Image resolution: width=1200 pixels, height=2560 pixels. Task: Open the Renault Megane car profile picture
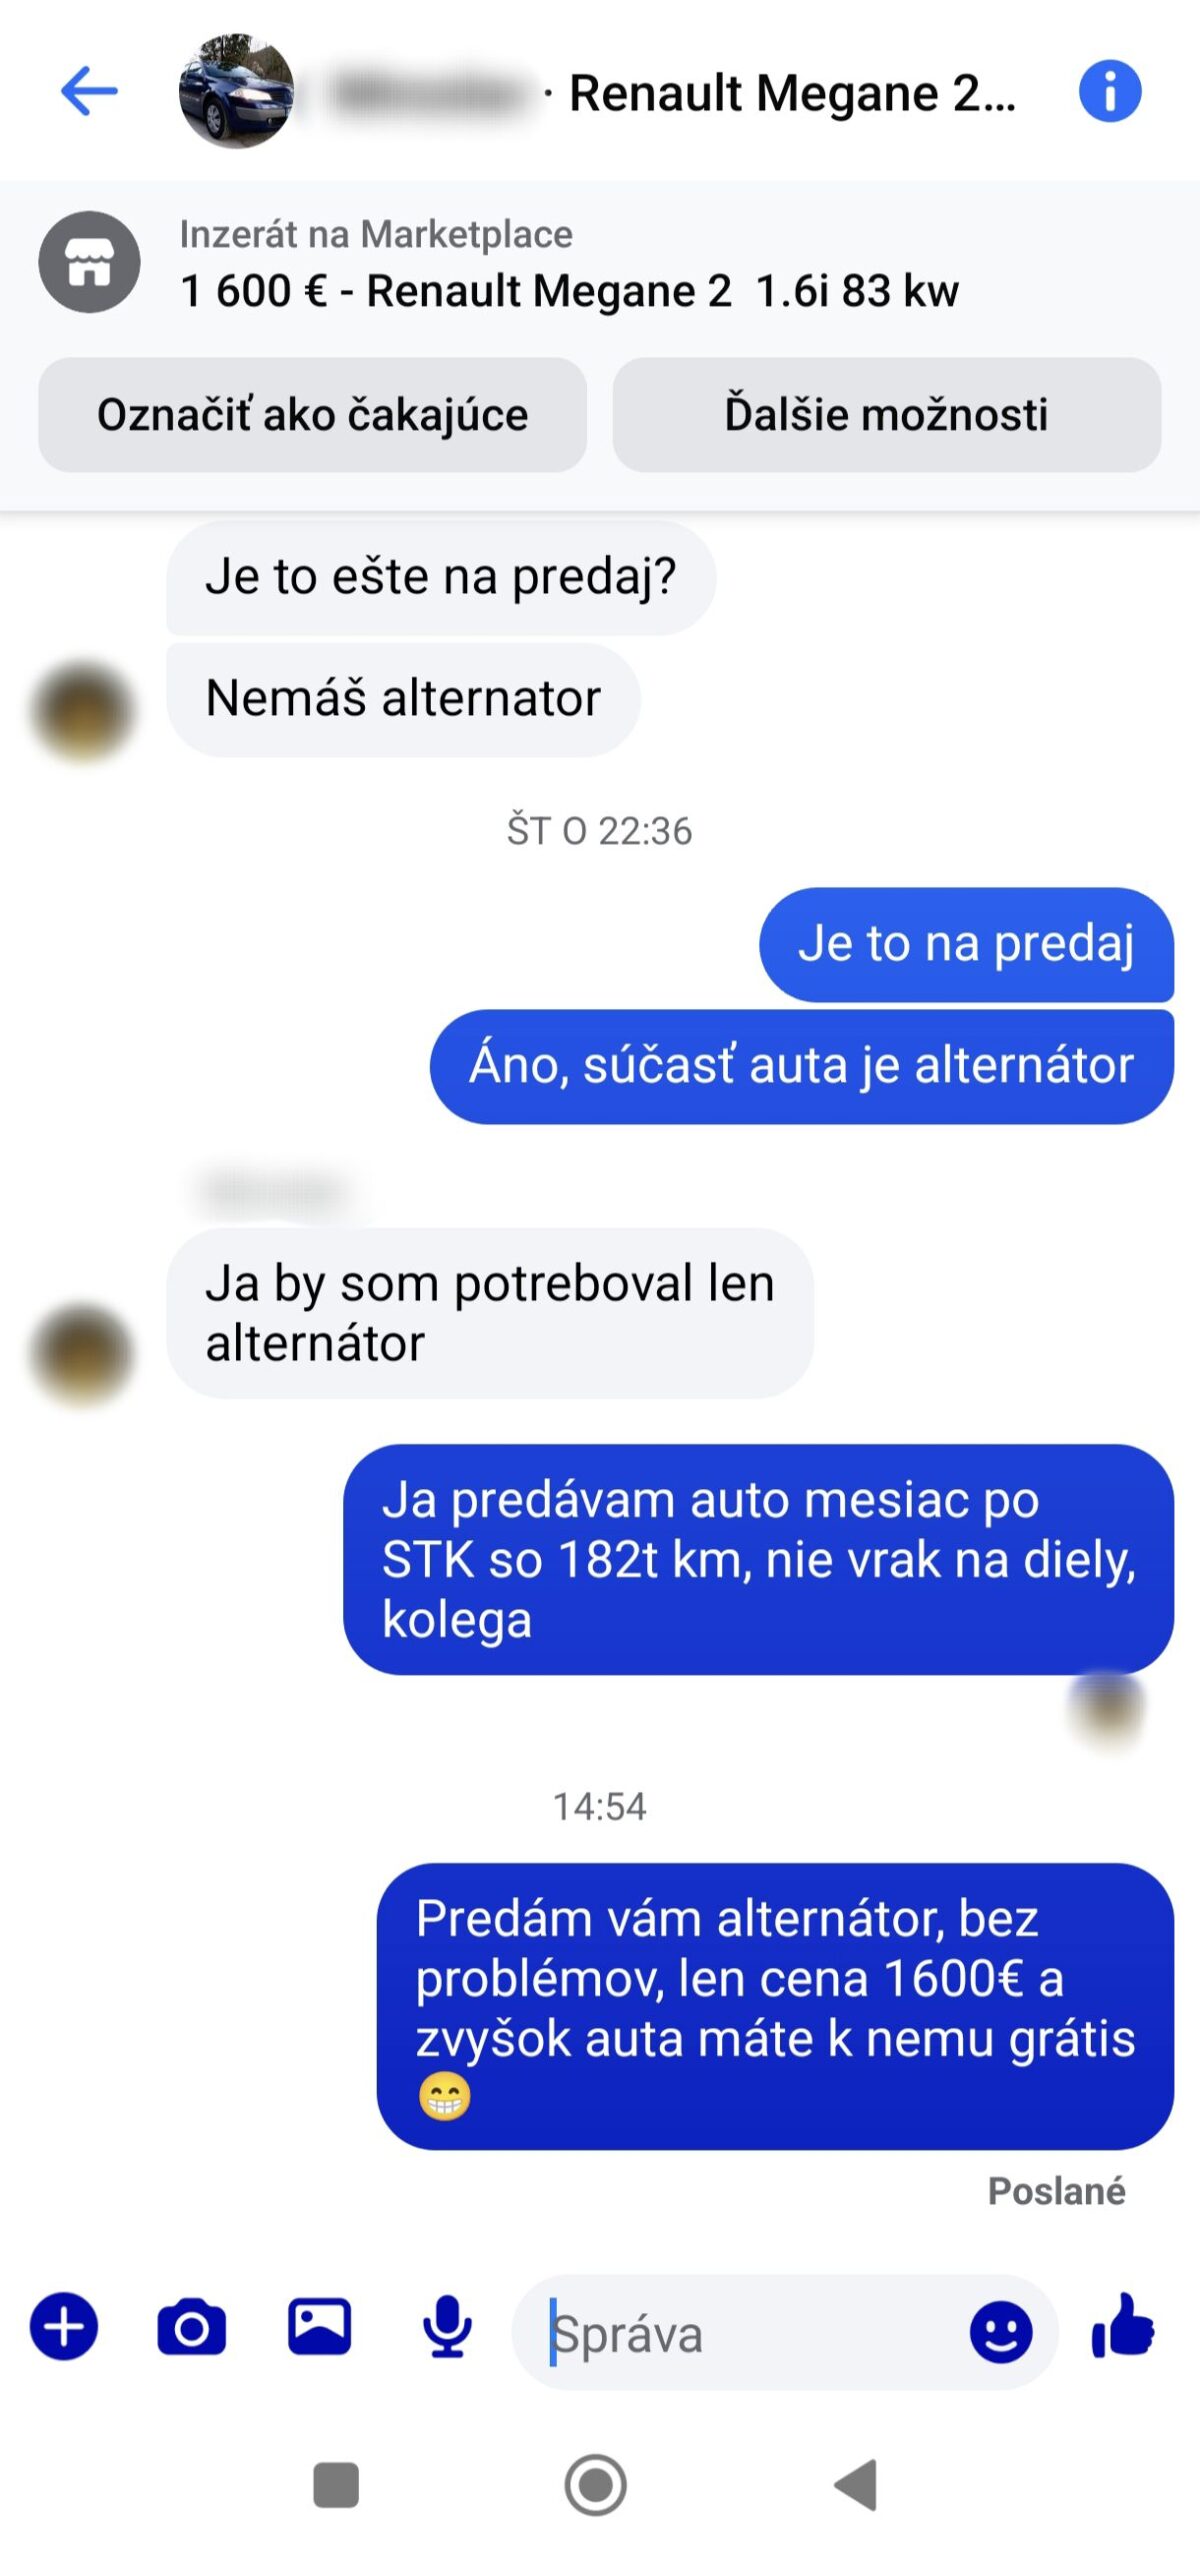tap(236, 91)
